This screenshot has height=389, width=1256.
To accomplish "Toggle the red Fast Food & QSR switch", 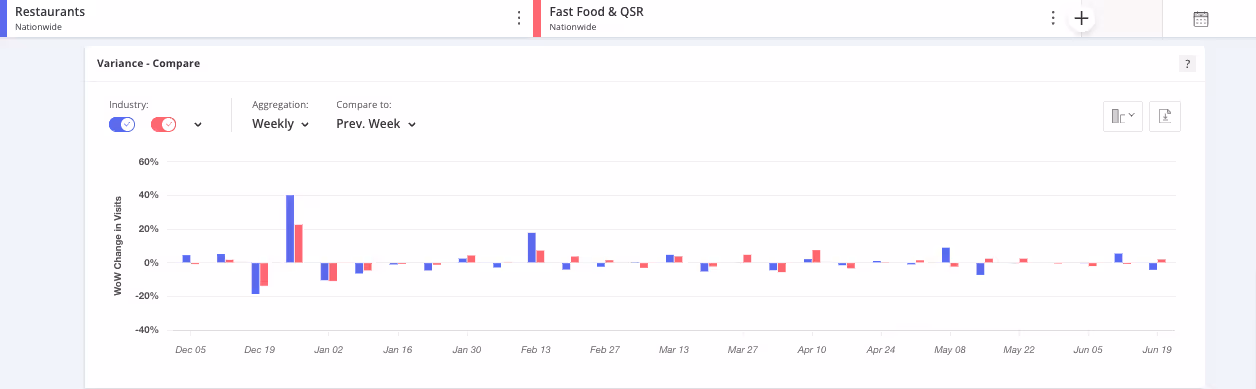I will click(164, 124).
